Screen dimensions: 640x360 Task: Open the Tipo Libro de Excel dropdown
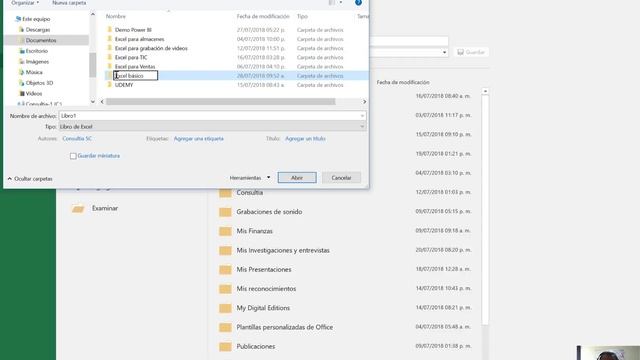click(212, 127)
